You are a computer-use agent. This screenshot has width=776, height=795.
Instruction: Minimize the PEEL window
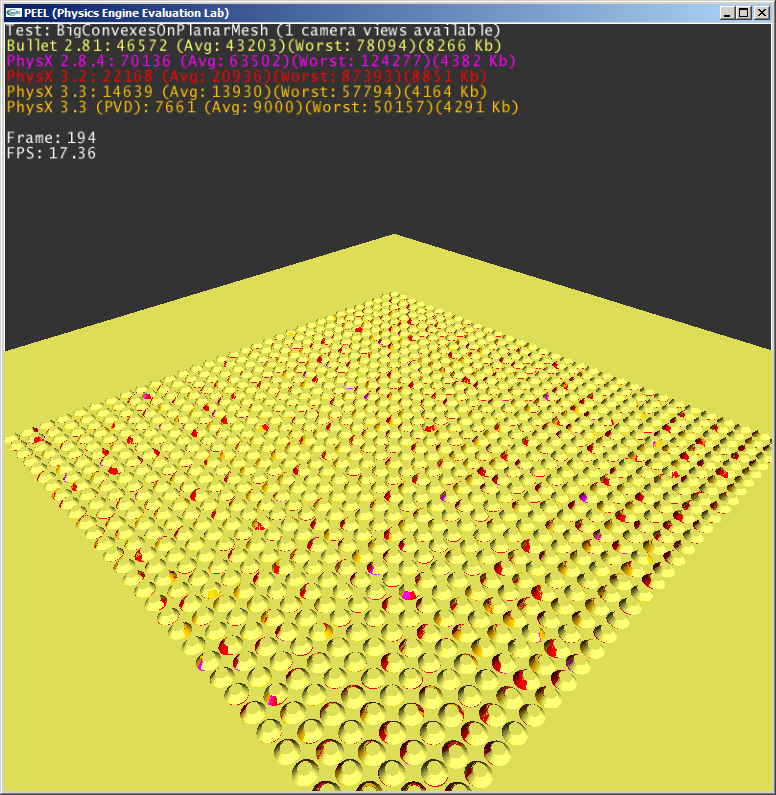tap(727, 13)
